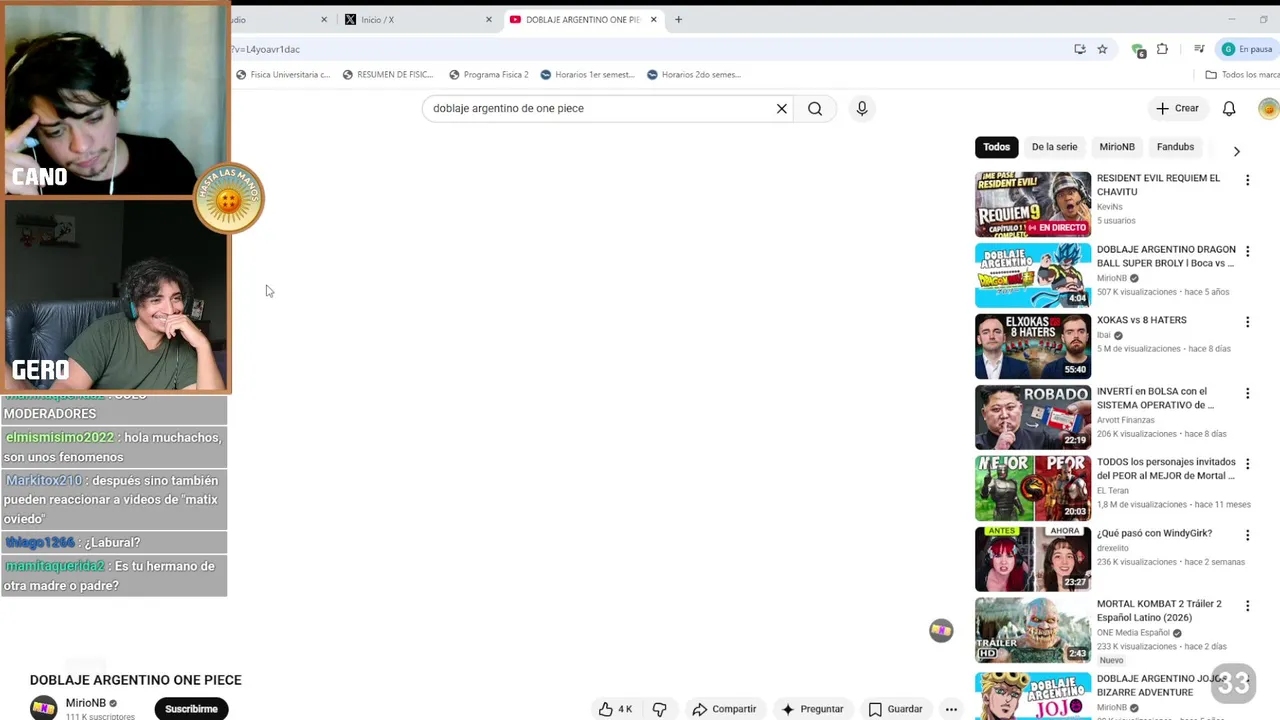Viewport: 1280px width, 720px height.
Task: Open the browser extensions puzzle icon
Action: coord(1162,49)
